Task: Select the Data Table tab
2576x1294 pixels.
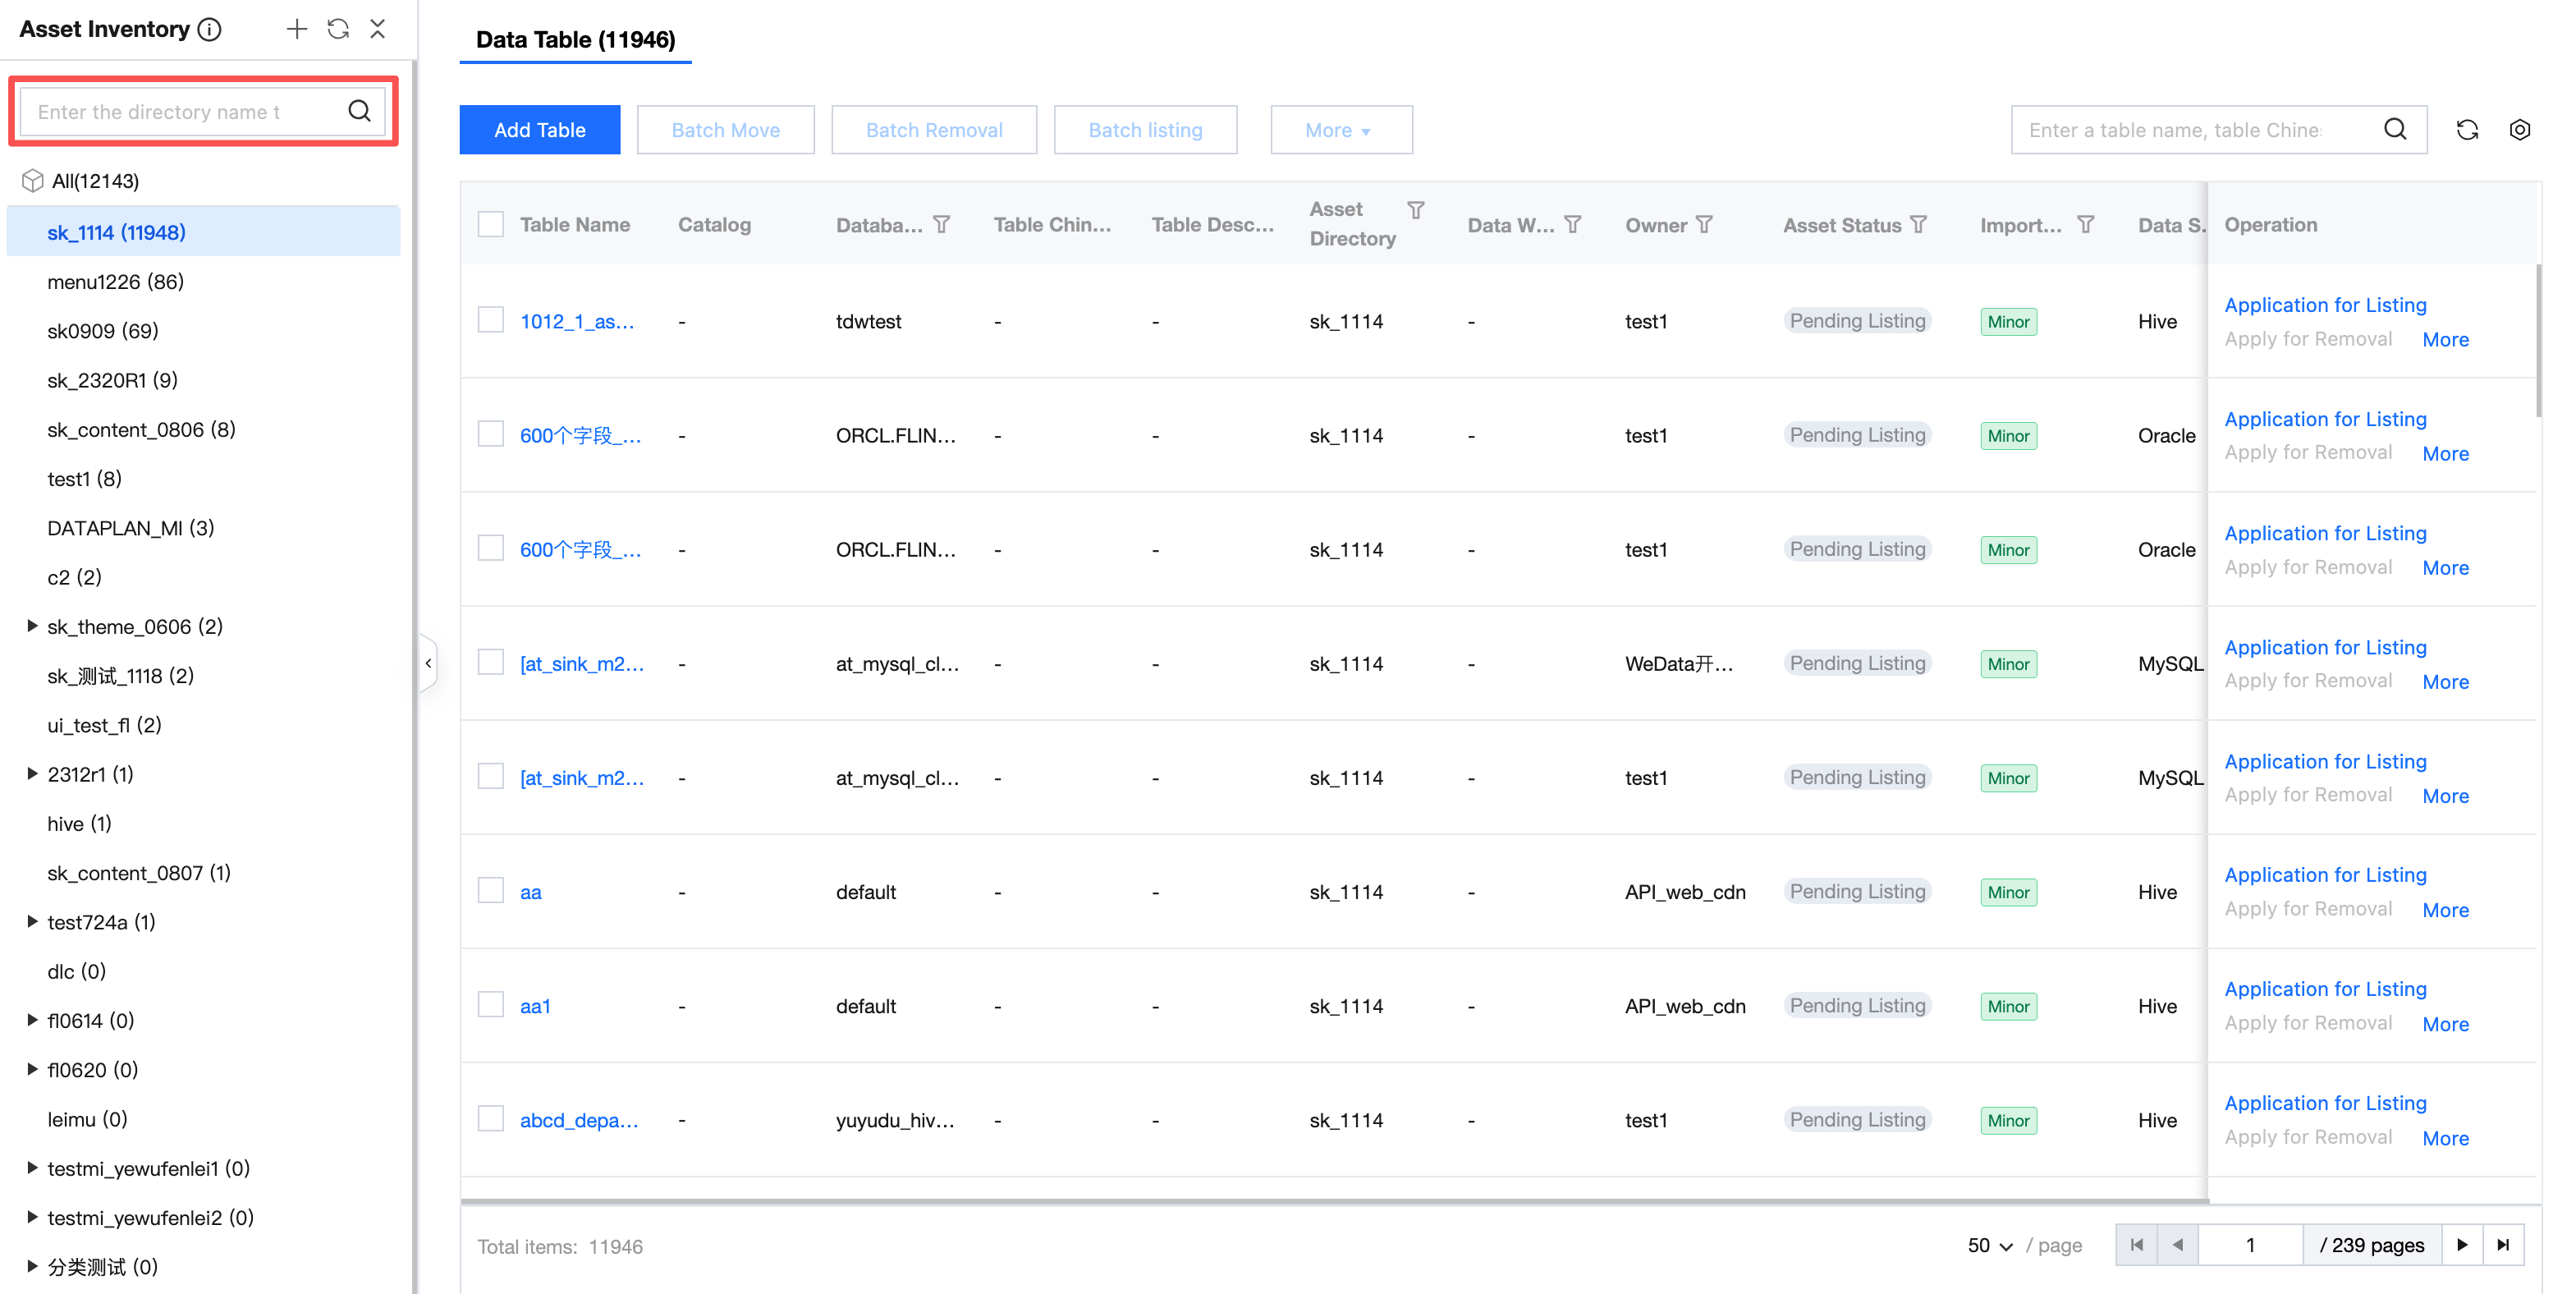Action: click(x=575, y=40)
